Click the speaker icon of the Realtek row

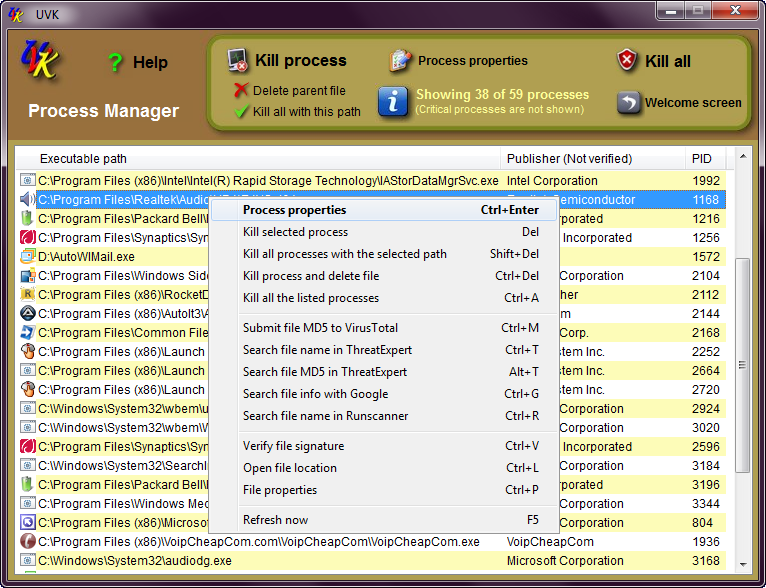(27, 199)
